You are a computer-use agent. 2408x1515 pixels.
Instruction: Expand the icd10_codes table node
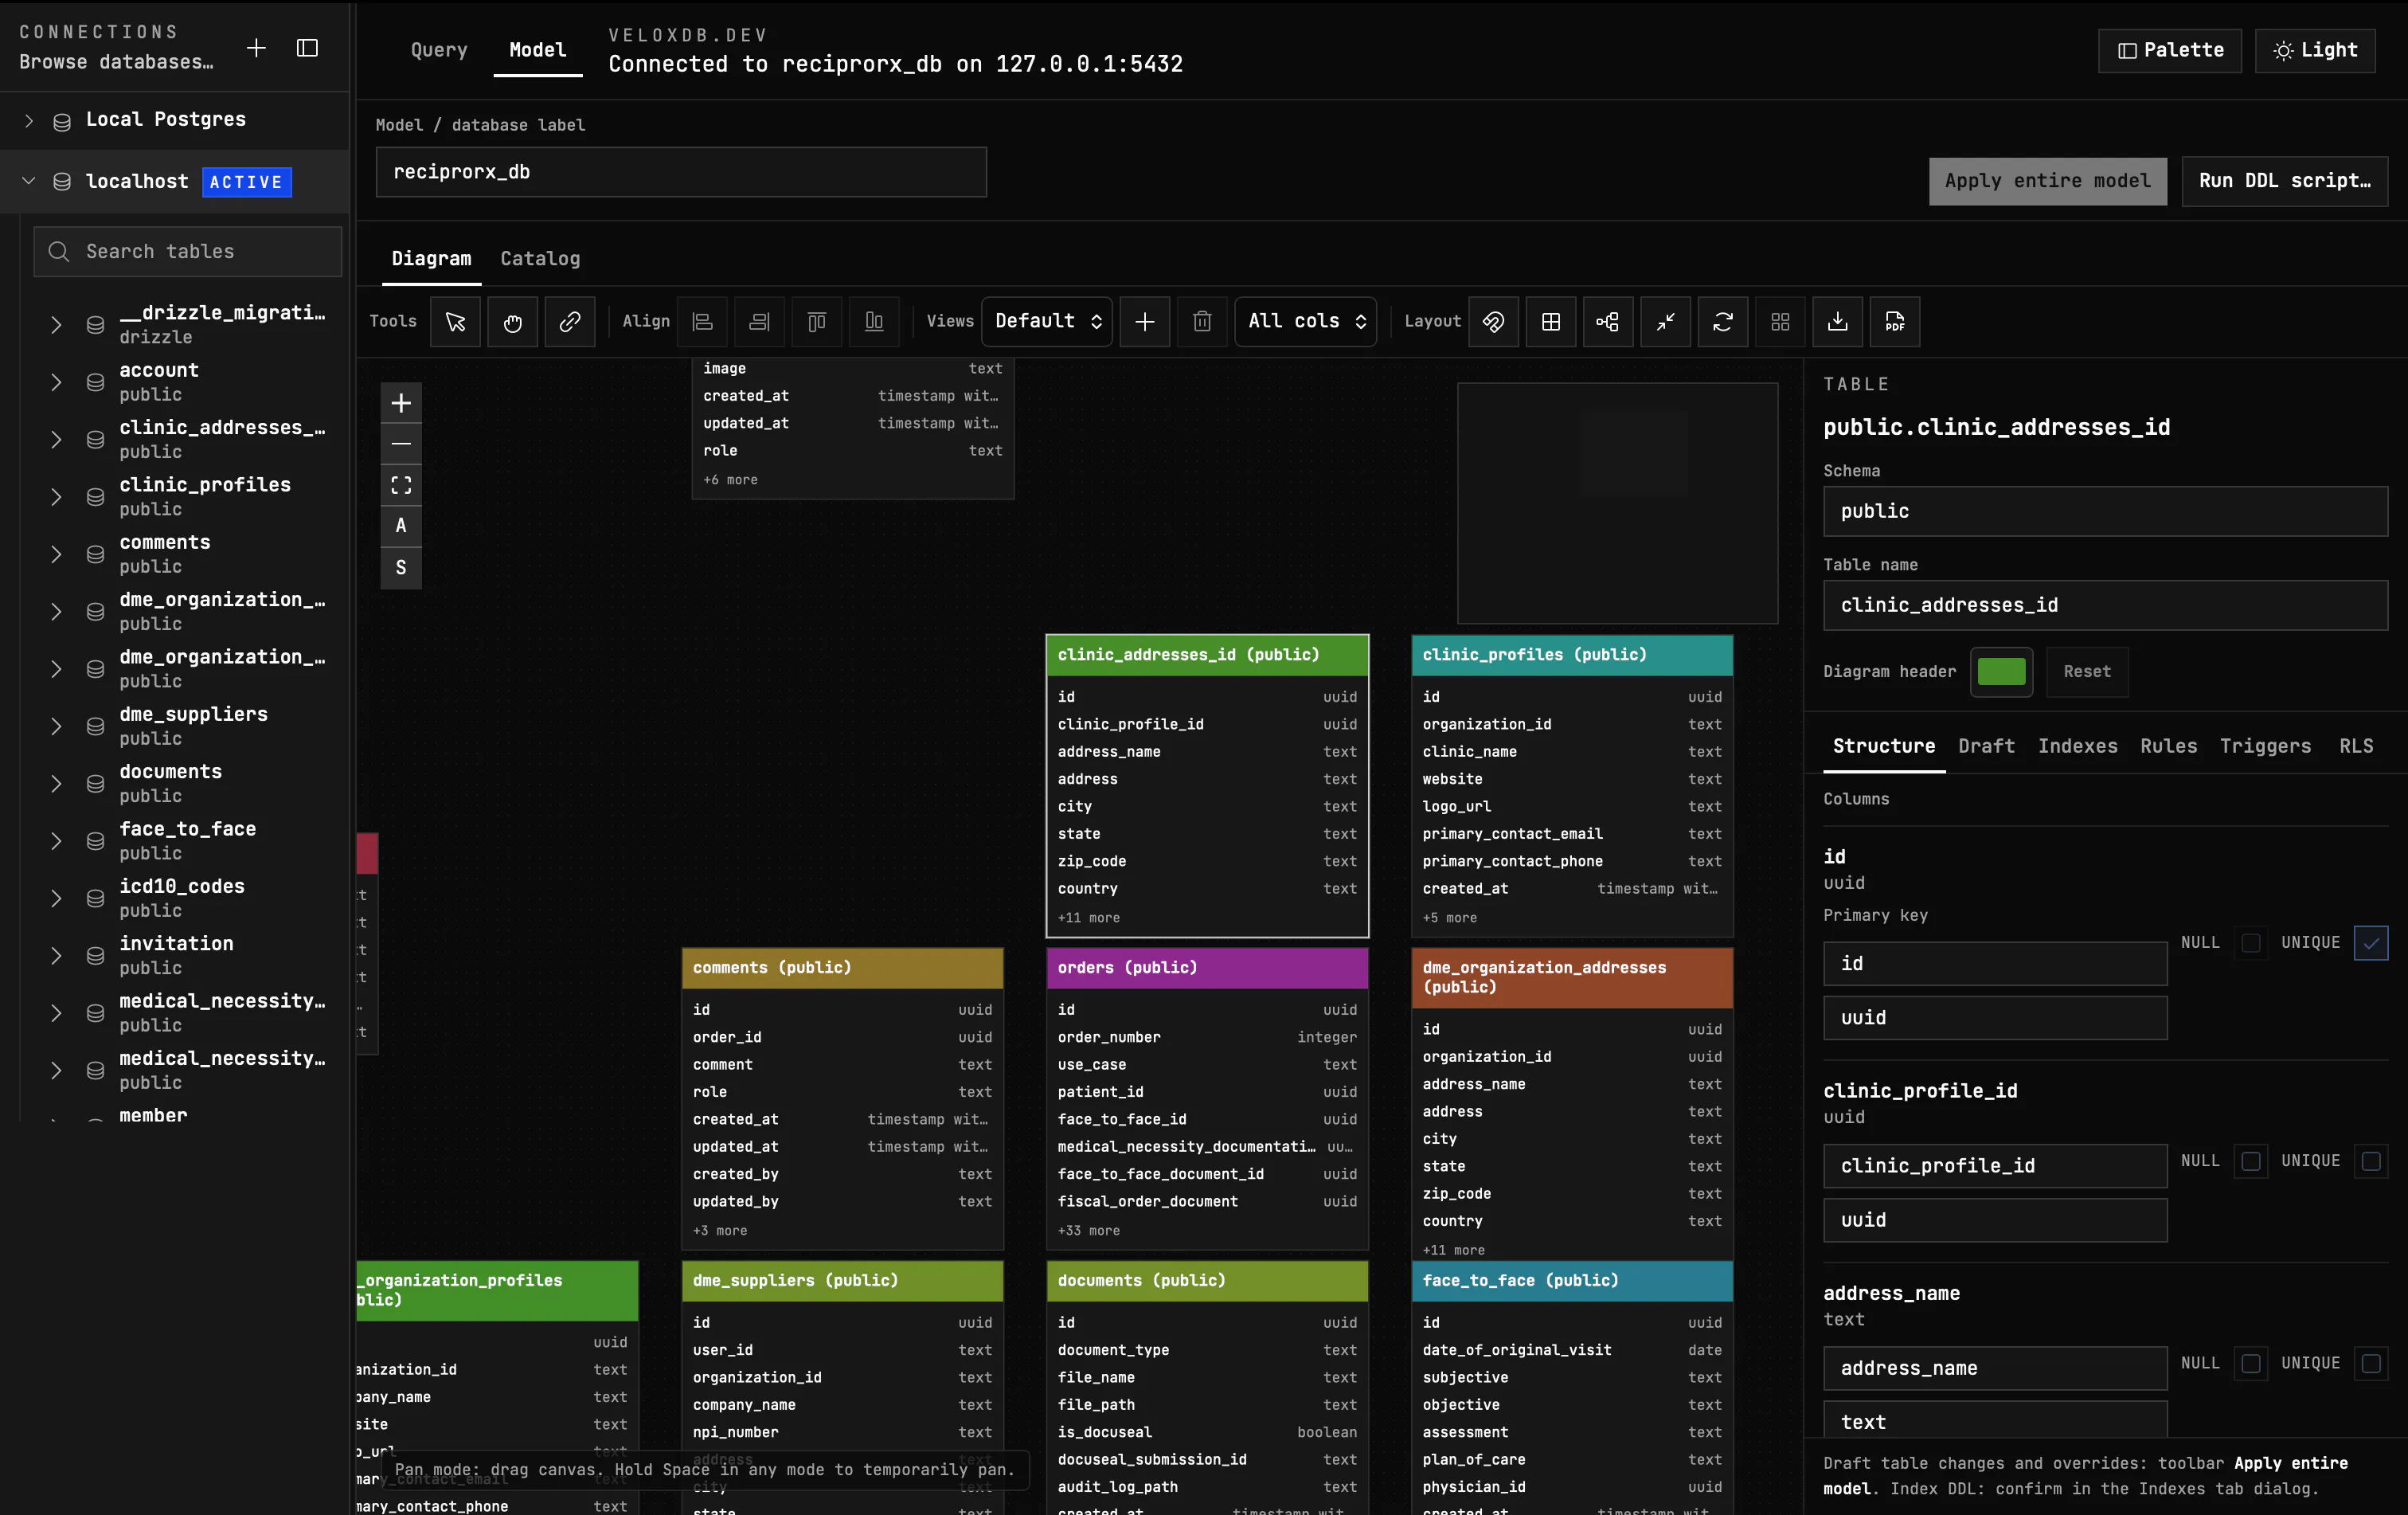[x=56, y=898]
